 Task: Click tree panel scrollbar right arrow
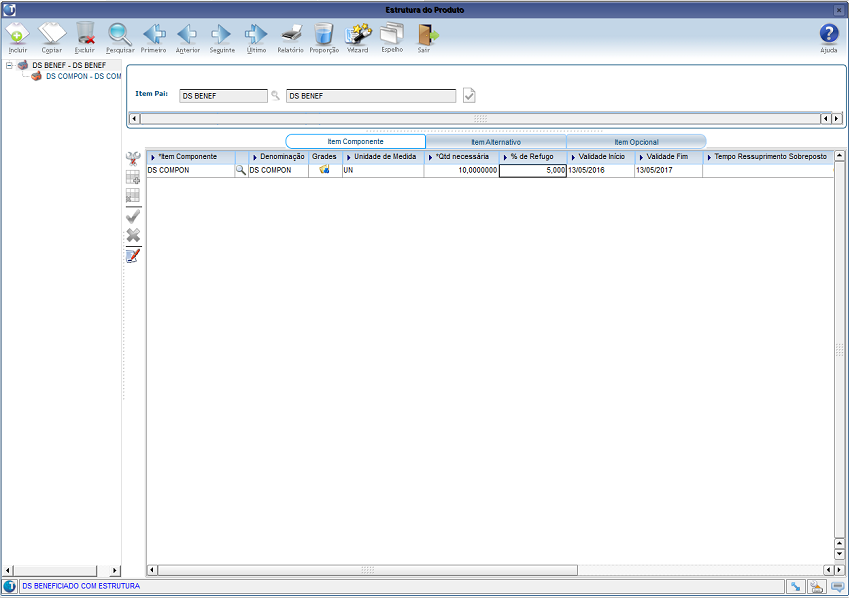click(x=114, y=570)
